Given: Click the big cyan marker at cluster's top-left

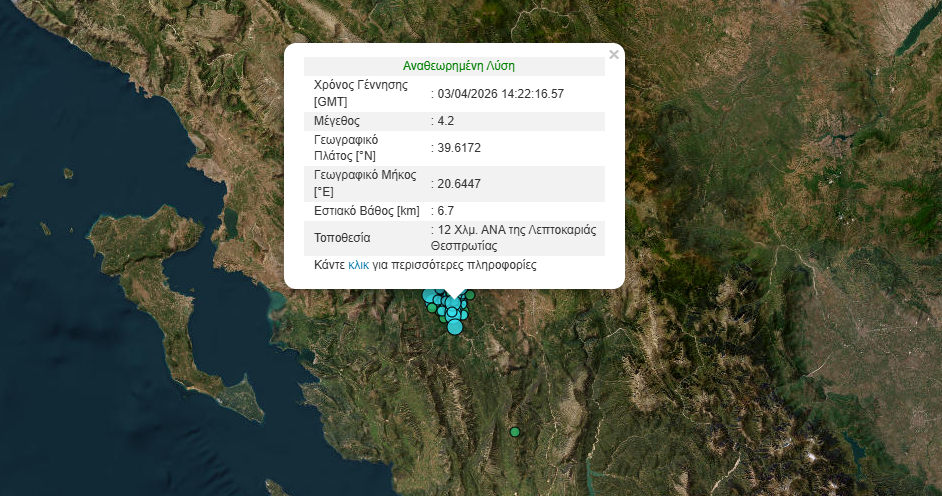Looking at the screenshot, I should pos(430,295).
